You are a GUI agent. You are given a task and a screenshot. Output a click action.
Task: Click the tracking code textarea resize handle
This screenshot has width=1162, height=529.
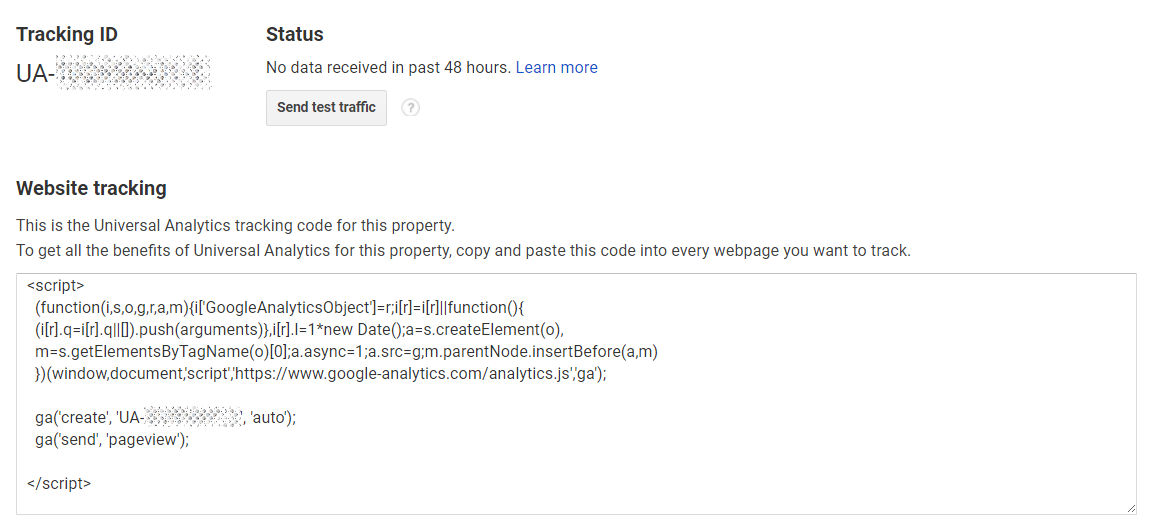(x=1131, y=508)
